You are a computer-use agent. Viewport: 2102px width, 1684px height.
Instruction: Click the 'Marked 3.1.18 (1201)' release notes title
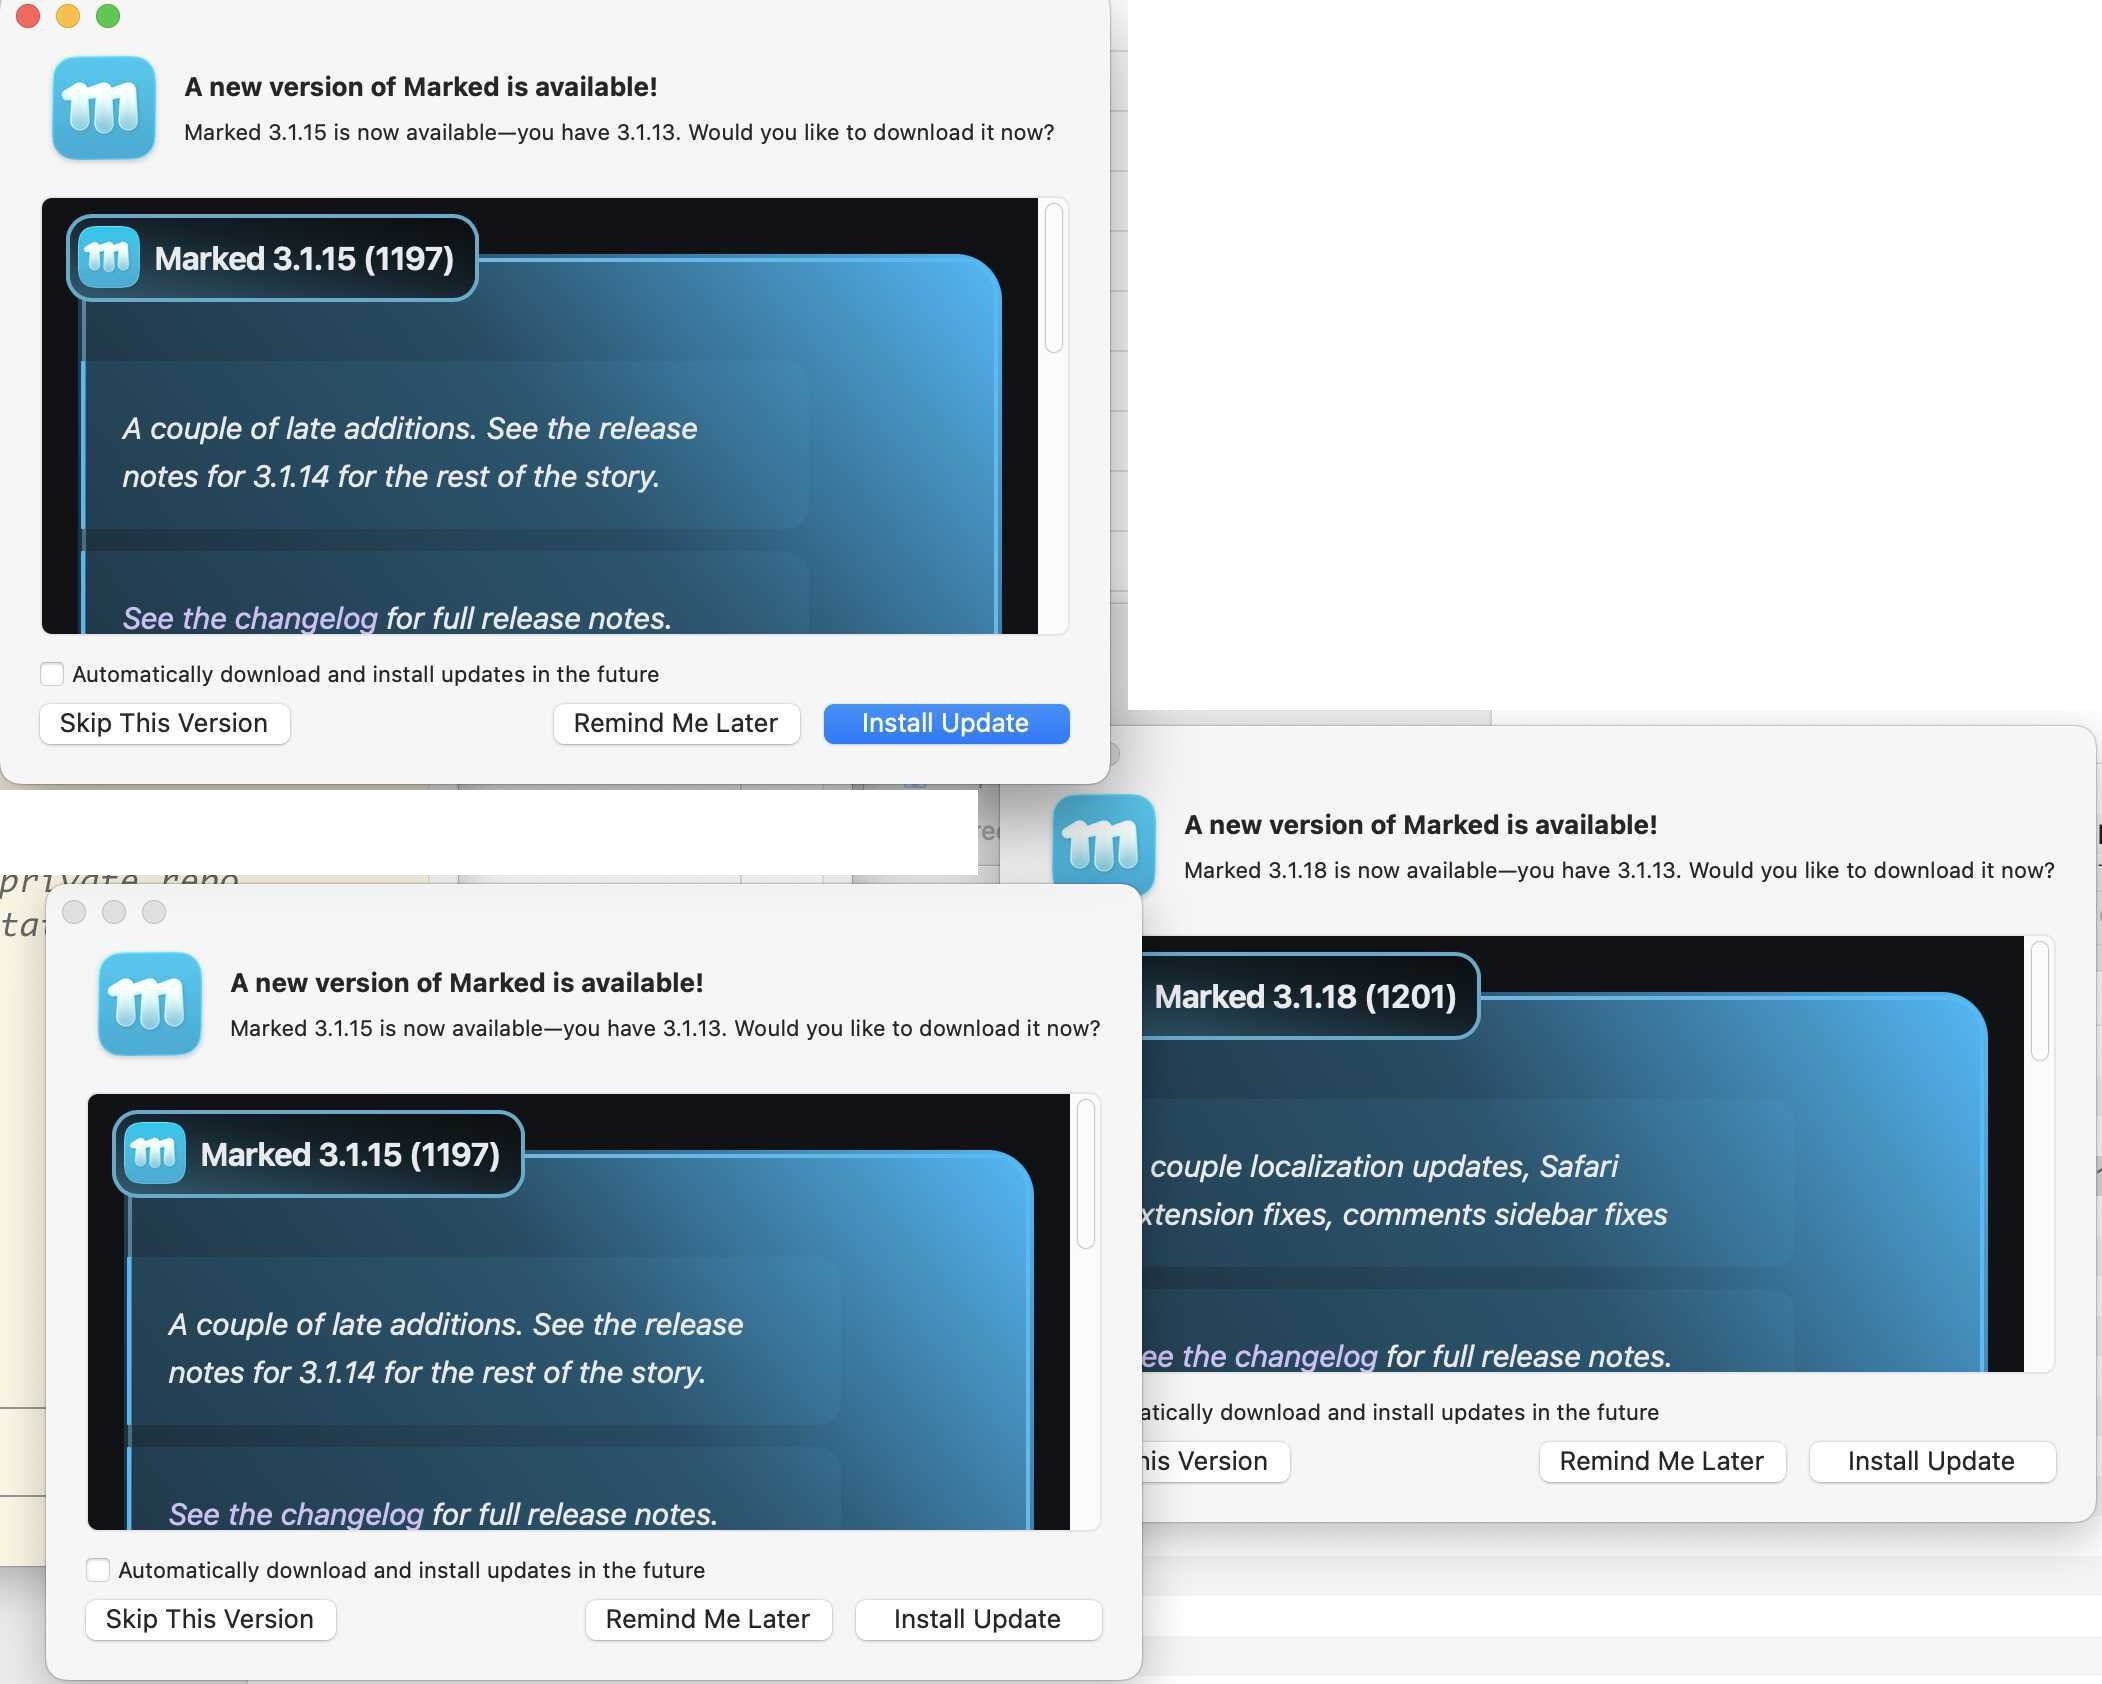point(1305,997)
